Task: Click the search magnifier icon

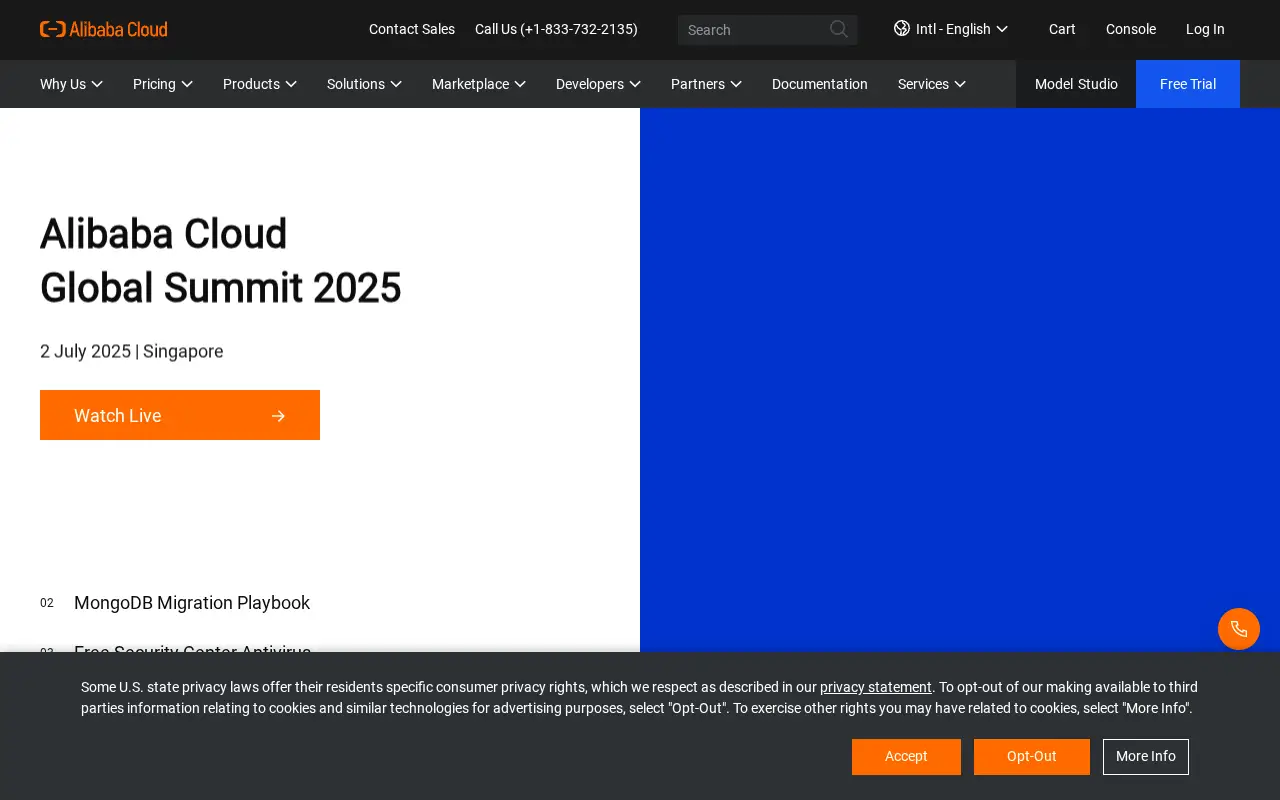Action: click(x=839, y=29)
